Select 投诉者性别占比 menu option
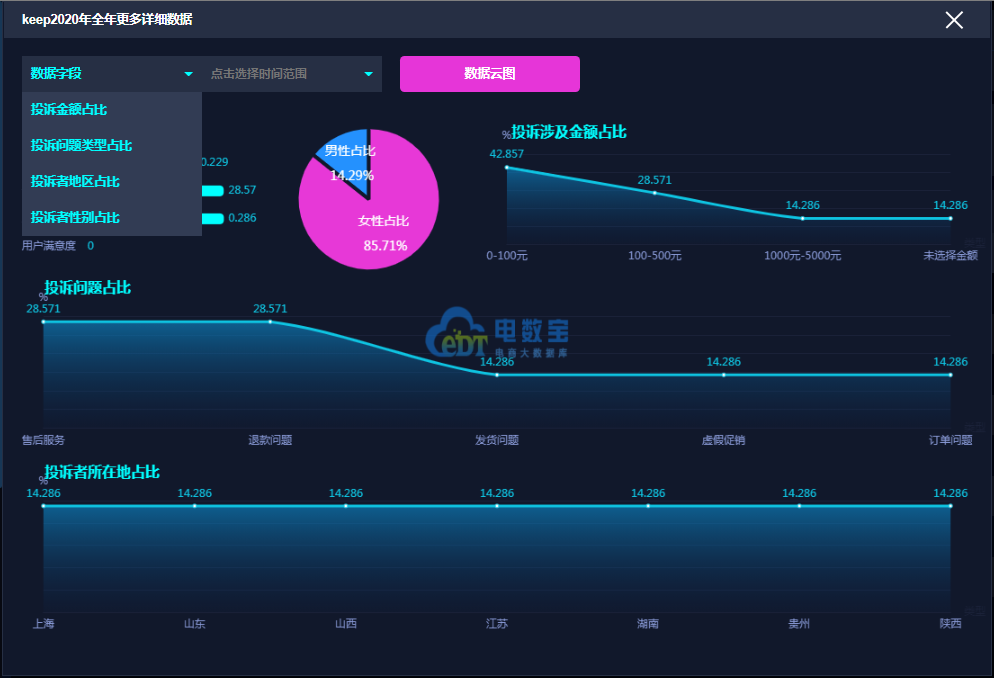Screen dimensions: 994x678 pyautogui.click(x=112, y=217)
